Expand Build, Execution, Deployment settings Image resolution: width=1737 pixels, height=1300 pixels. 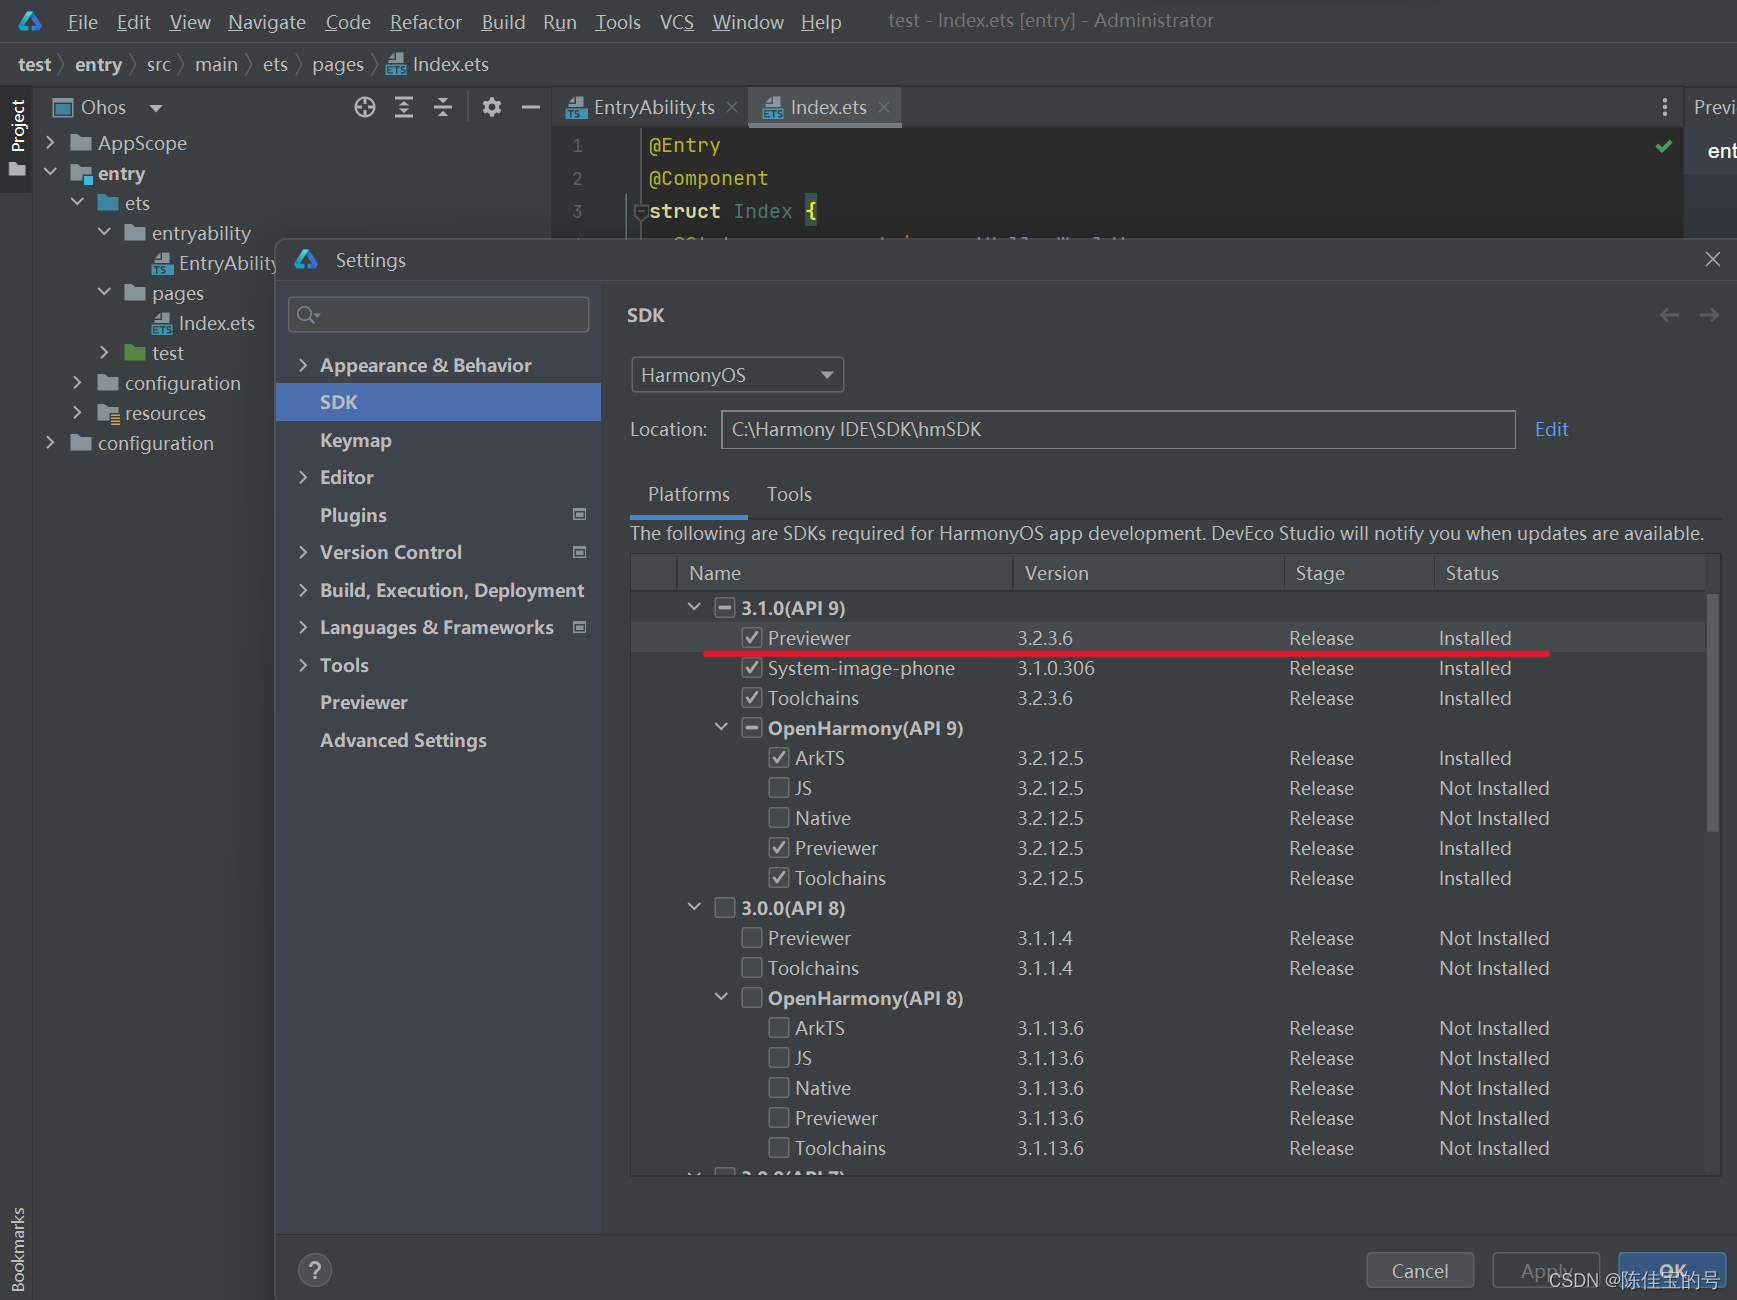click(x=303, y=590)
